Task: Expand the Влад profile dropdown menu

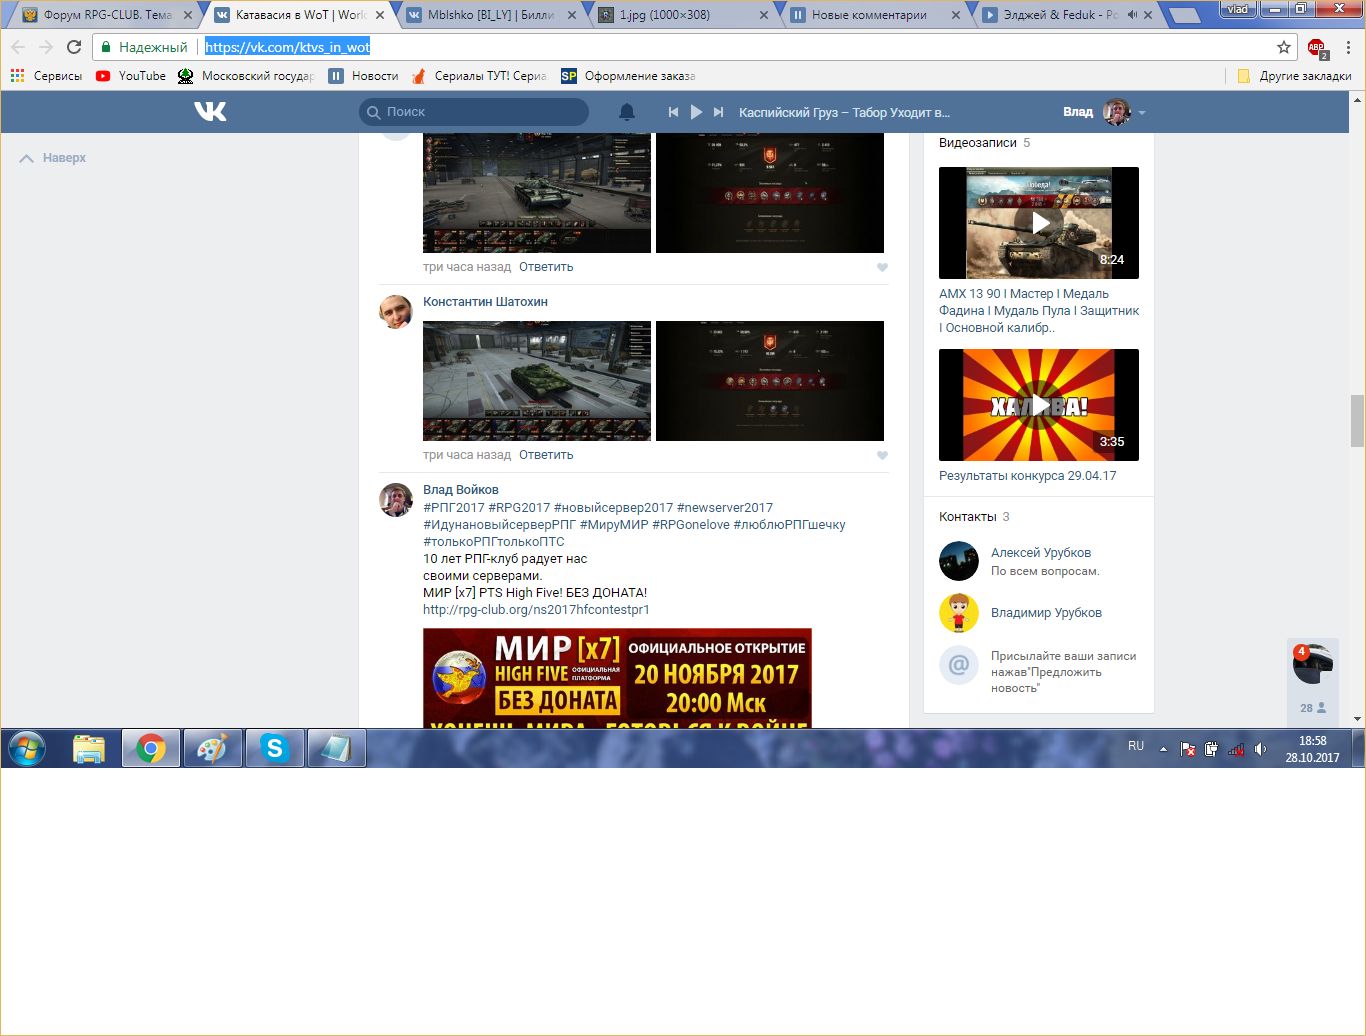Action: click(x=1142, y=113)
